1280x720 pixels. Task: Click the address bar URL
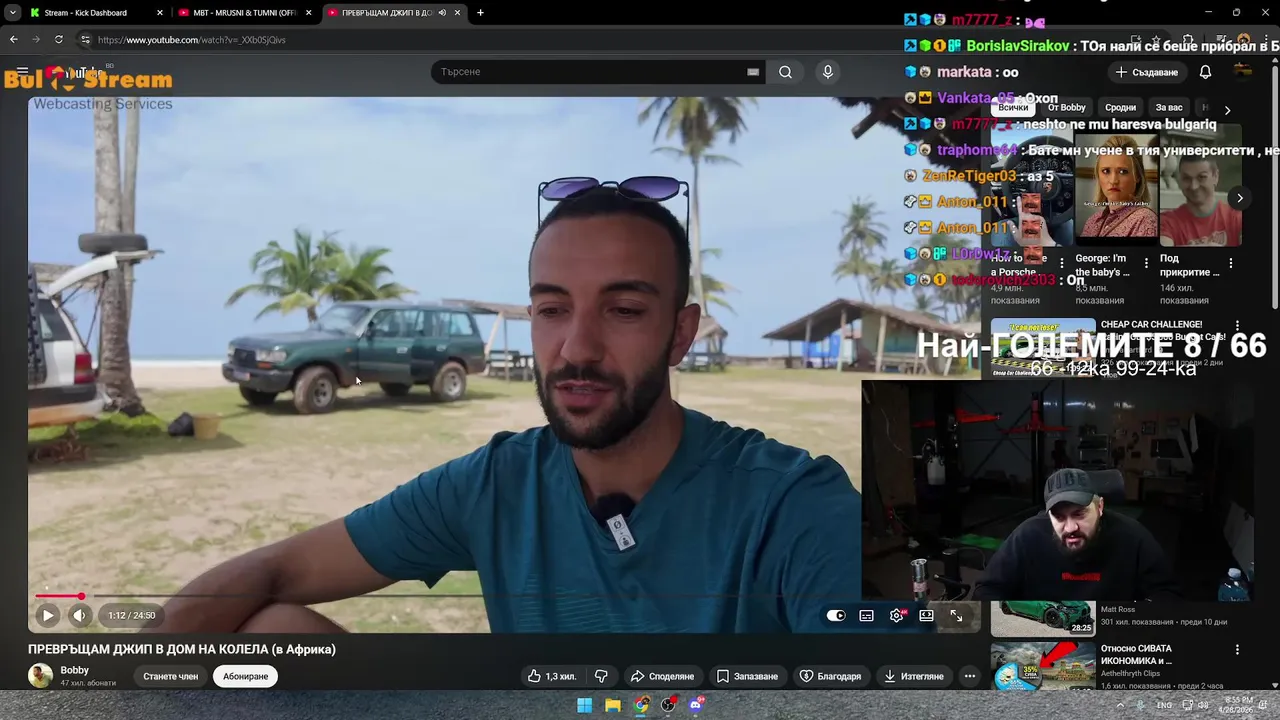192,40
